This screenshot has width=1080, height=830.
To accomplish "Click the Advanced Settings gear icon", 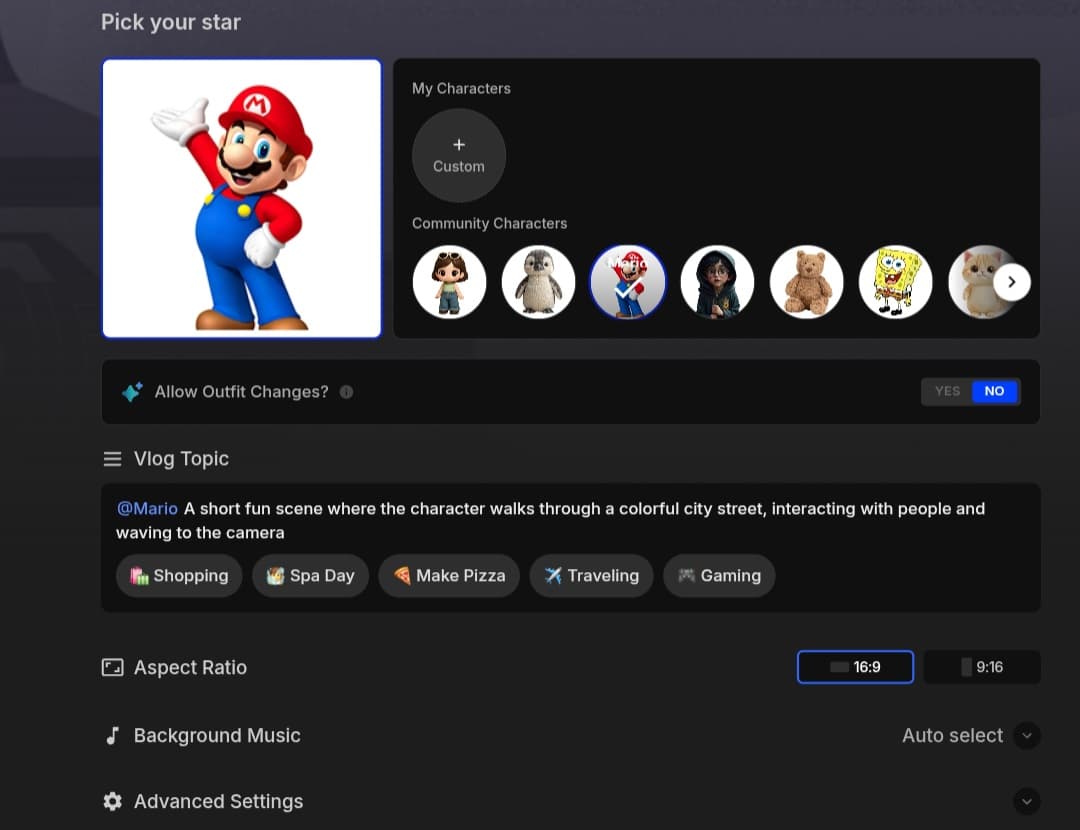I will click(x=113, y=801).
